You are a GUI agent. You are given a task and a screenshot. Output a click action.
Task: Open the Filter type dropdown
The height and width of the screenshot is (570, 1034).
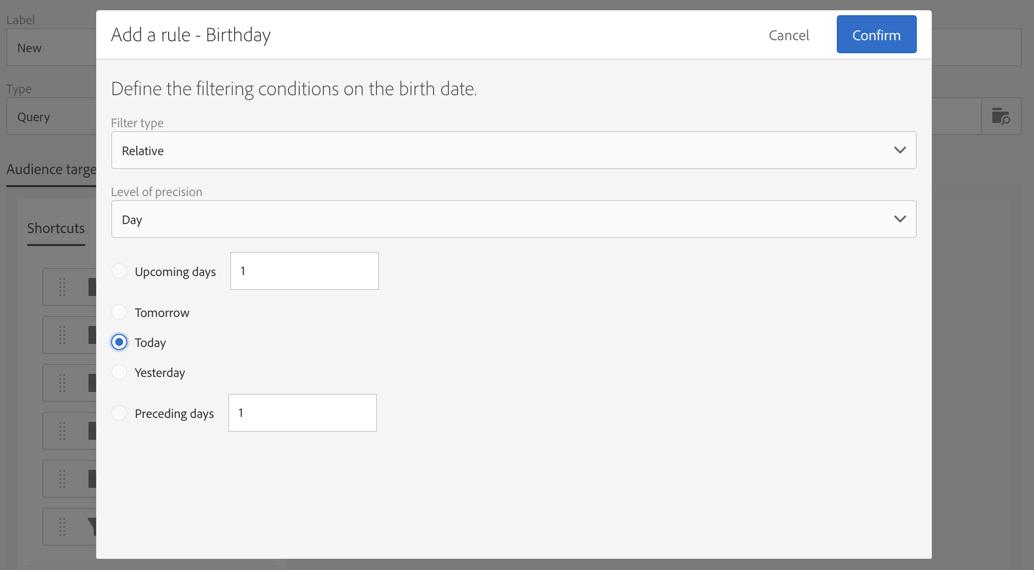coord(513,151)
